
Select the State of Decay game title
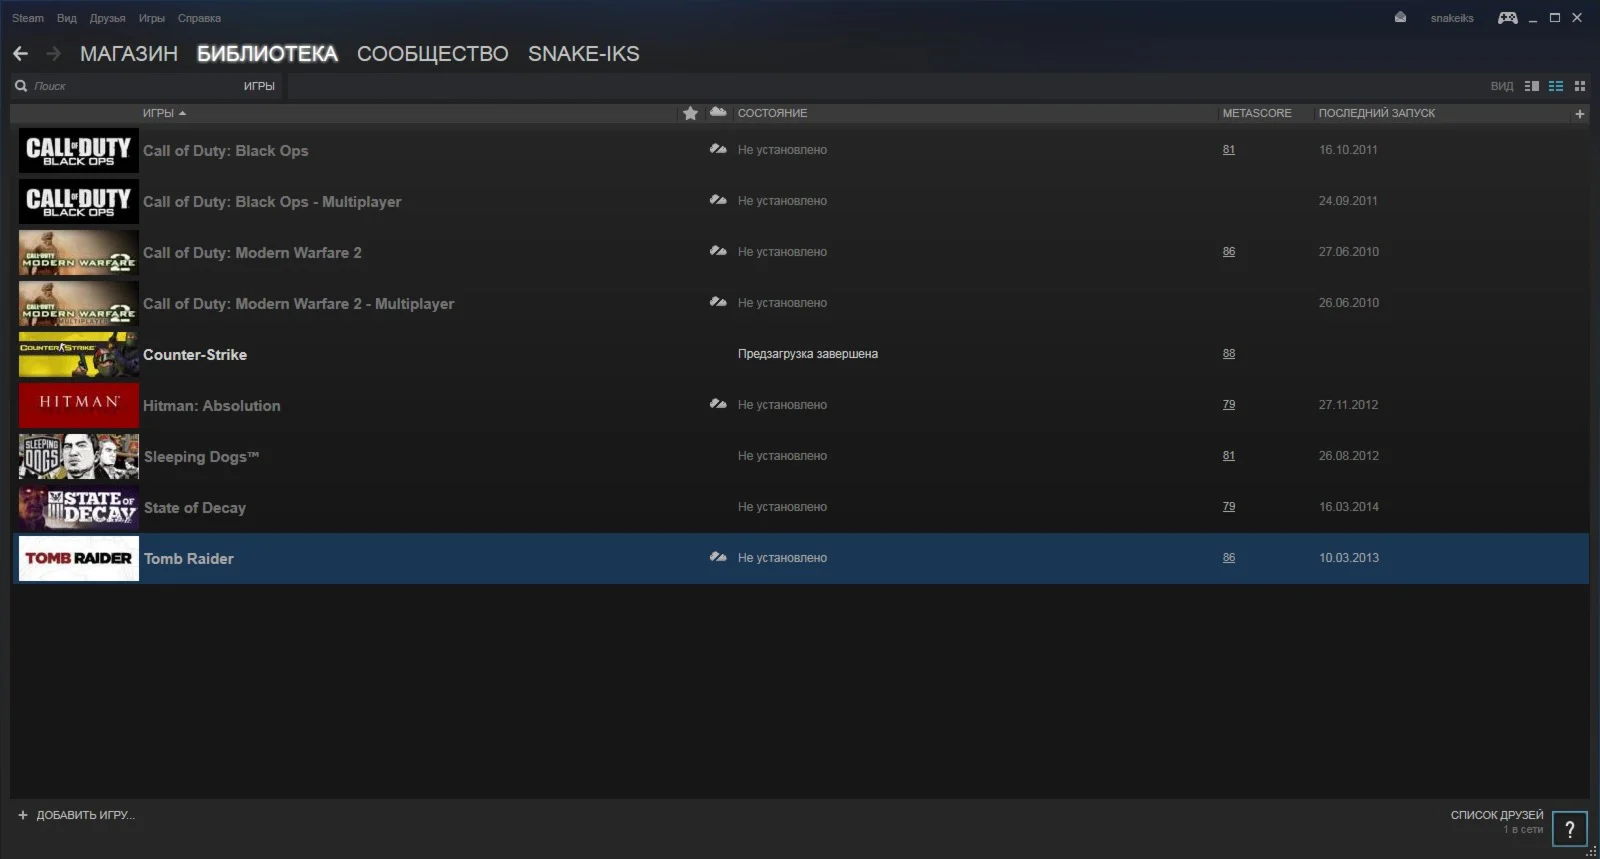(195, 508)
